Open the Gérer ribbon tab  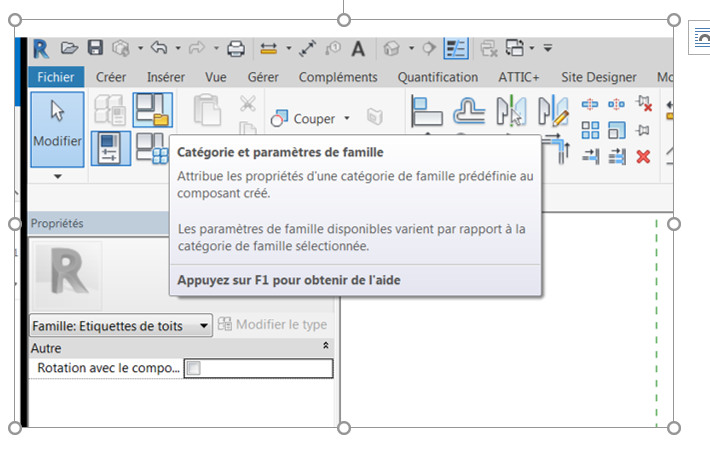click(263, 77)
